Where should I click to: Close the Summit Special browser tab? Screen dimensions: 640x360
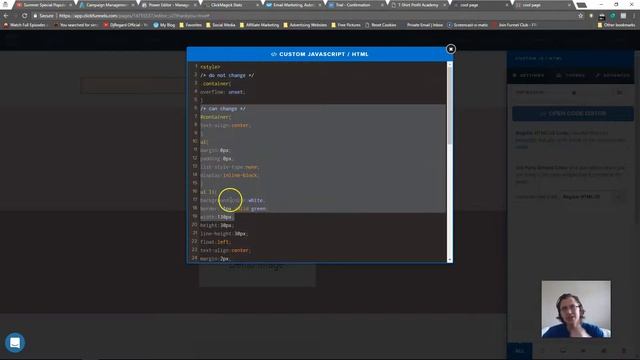70,5
